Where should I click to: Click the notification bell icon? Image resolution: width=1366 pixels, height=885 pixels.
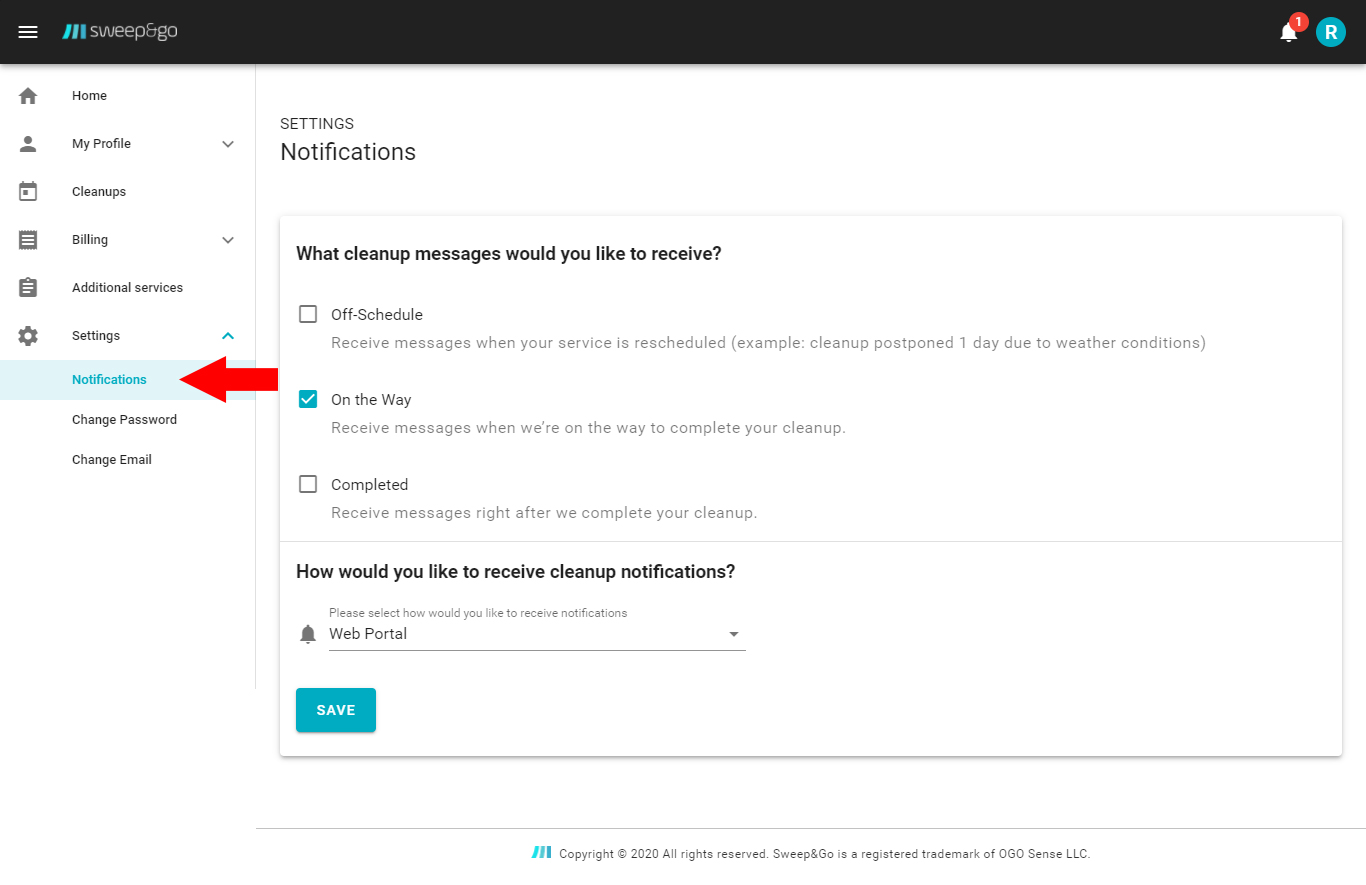click(1288, 33)
